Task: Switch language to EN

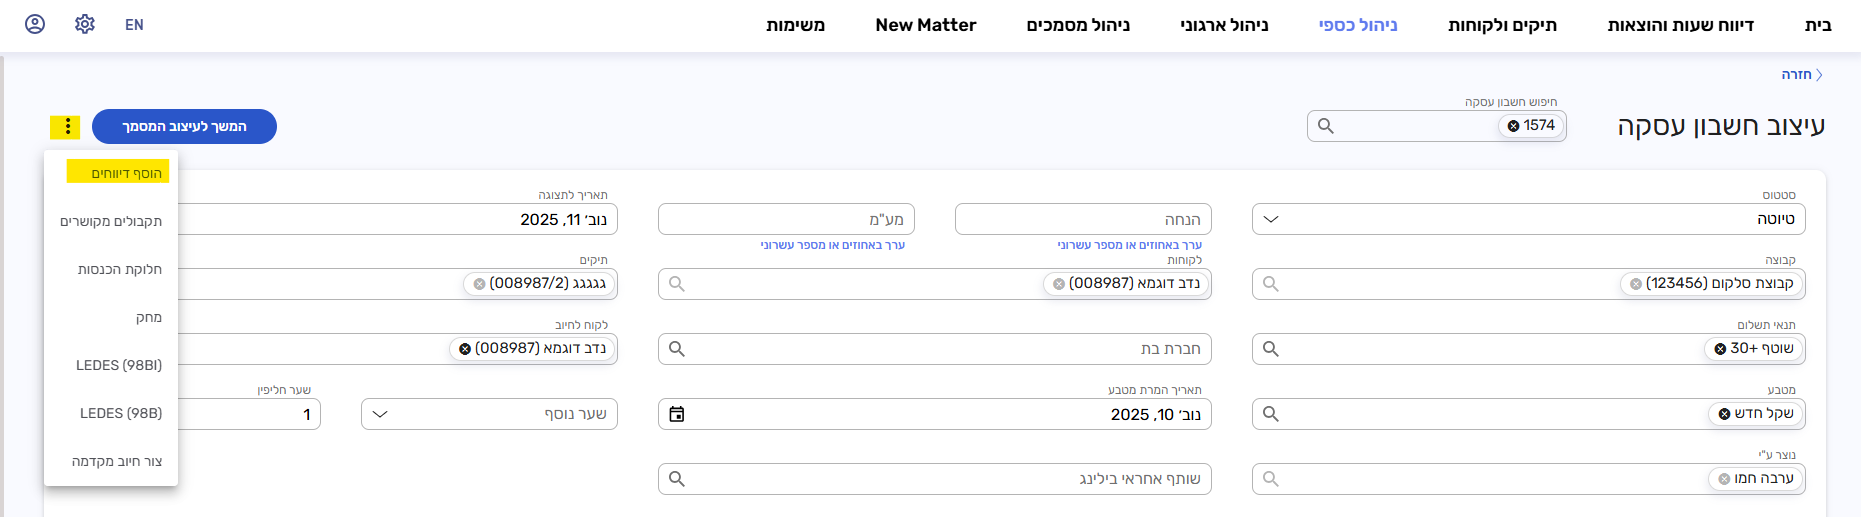Action: coord(134,25)
